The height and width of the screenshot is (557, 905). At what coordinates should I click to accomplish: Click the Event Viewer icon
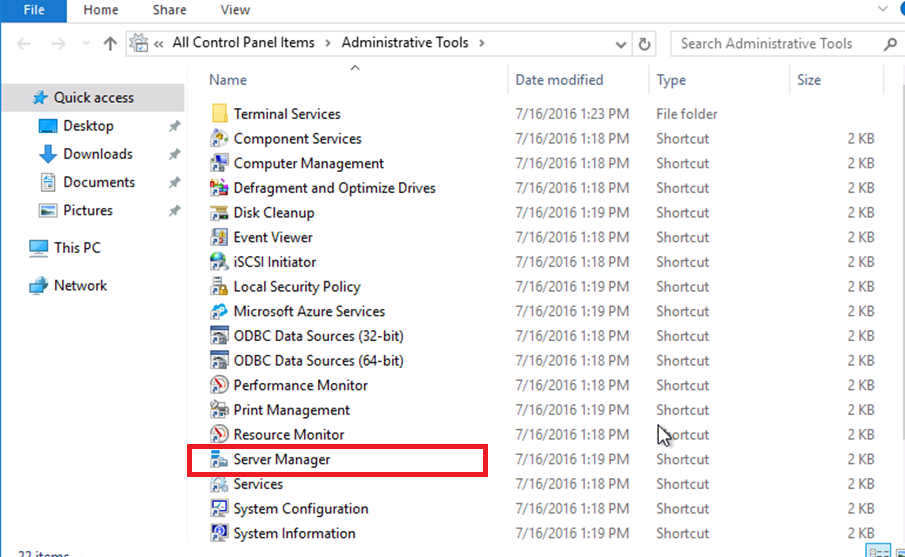tap(219, 237)
